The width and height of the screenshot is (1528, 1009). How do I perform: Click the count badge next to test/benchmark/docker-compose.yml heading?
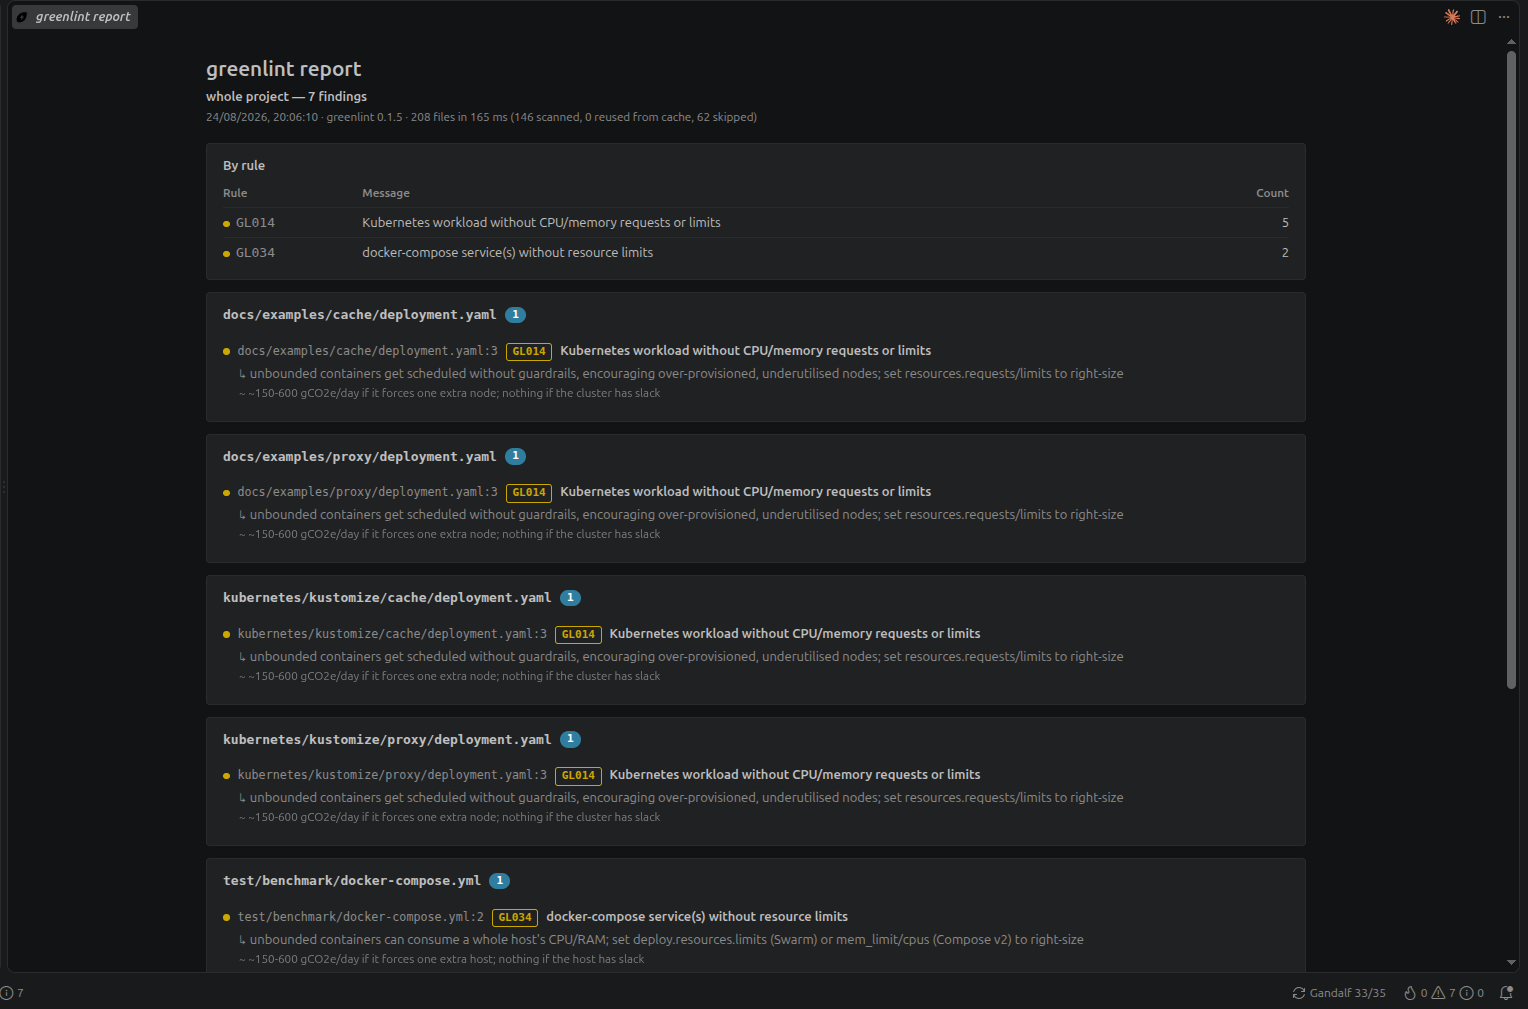[x=499, y=881]
